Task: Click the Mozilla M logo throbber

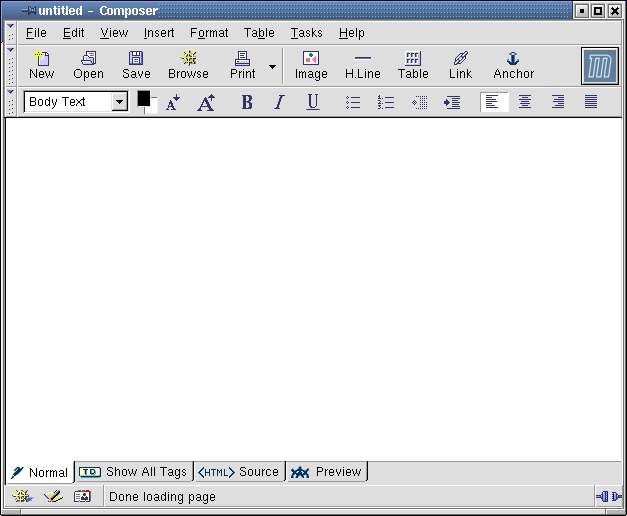Action: pos(600,66)
